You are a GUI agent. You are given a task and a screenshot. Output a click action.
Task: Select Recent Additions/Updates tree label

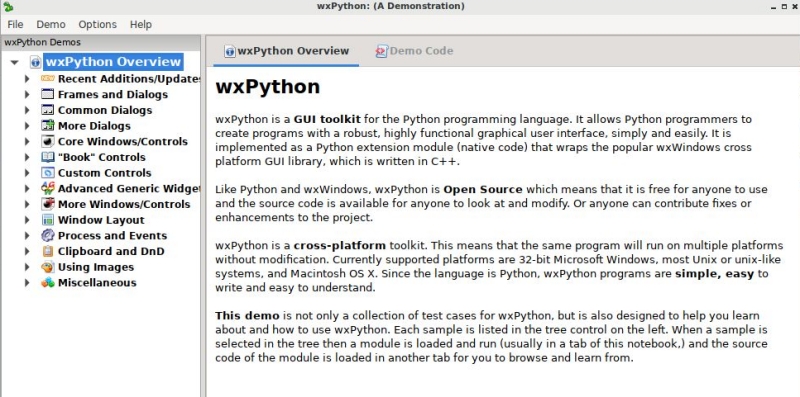[x=129, y=79]
